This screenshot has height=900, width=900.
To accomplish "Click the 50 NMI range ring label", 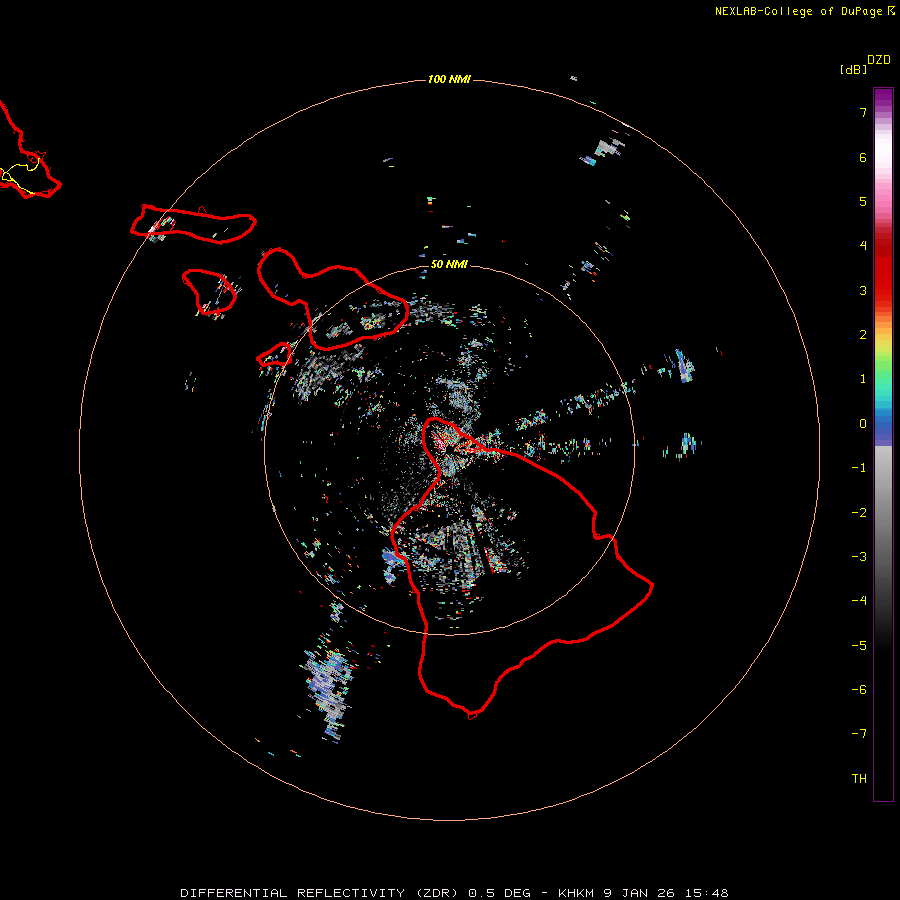I will coord(449,264).
